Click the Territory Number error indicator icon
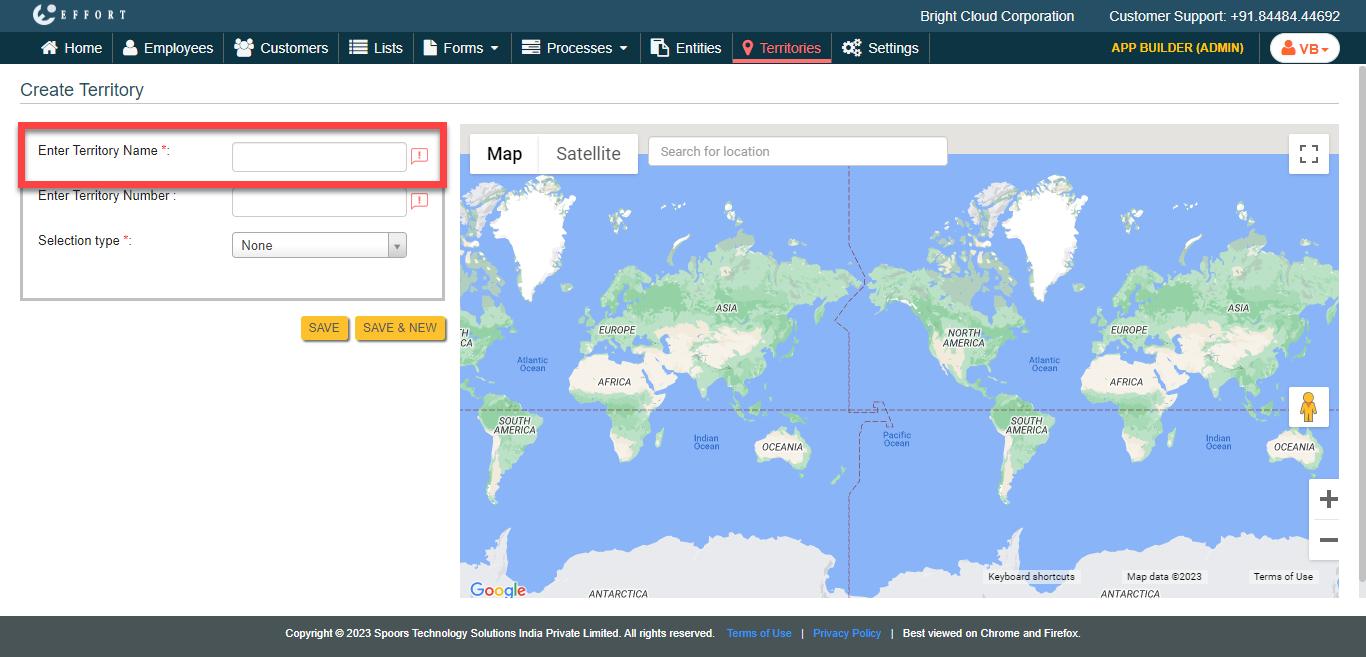1366x657 pixels. tap(420, 201)
